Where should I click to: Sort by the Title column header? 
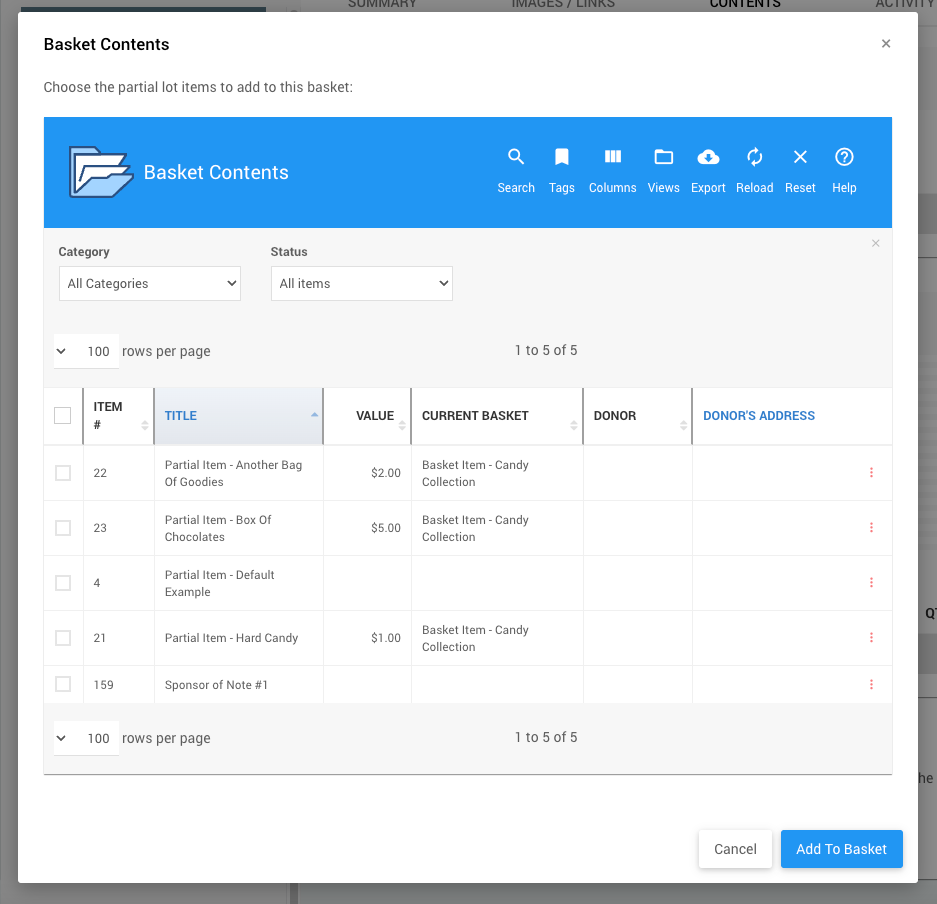coord(181,416)
